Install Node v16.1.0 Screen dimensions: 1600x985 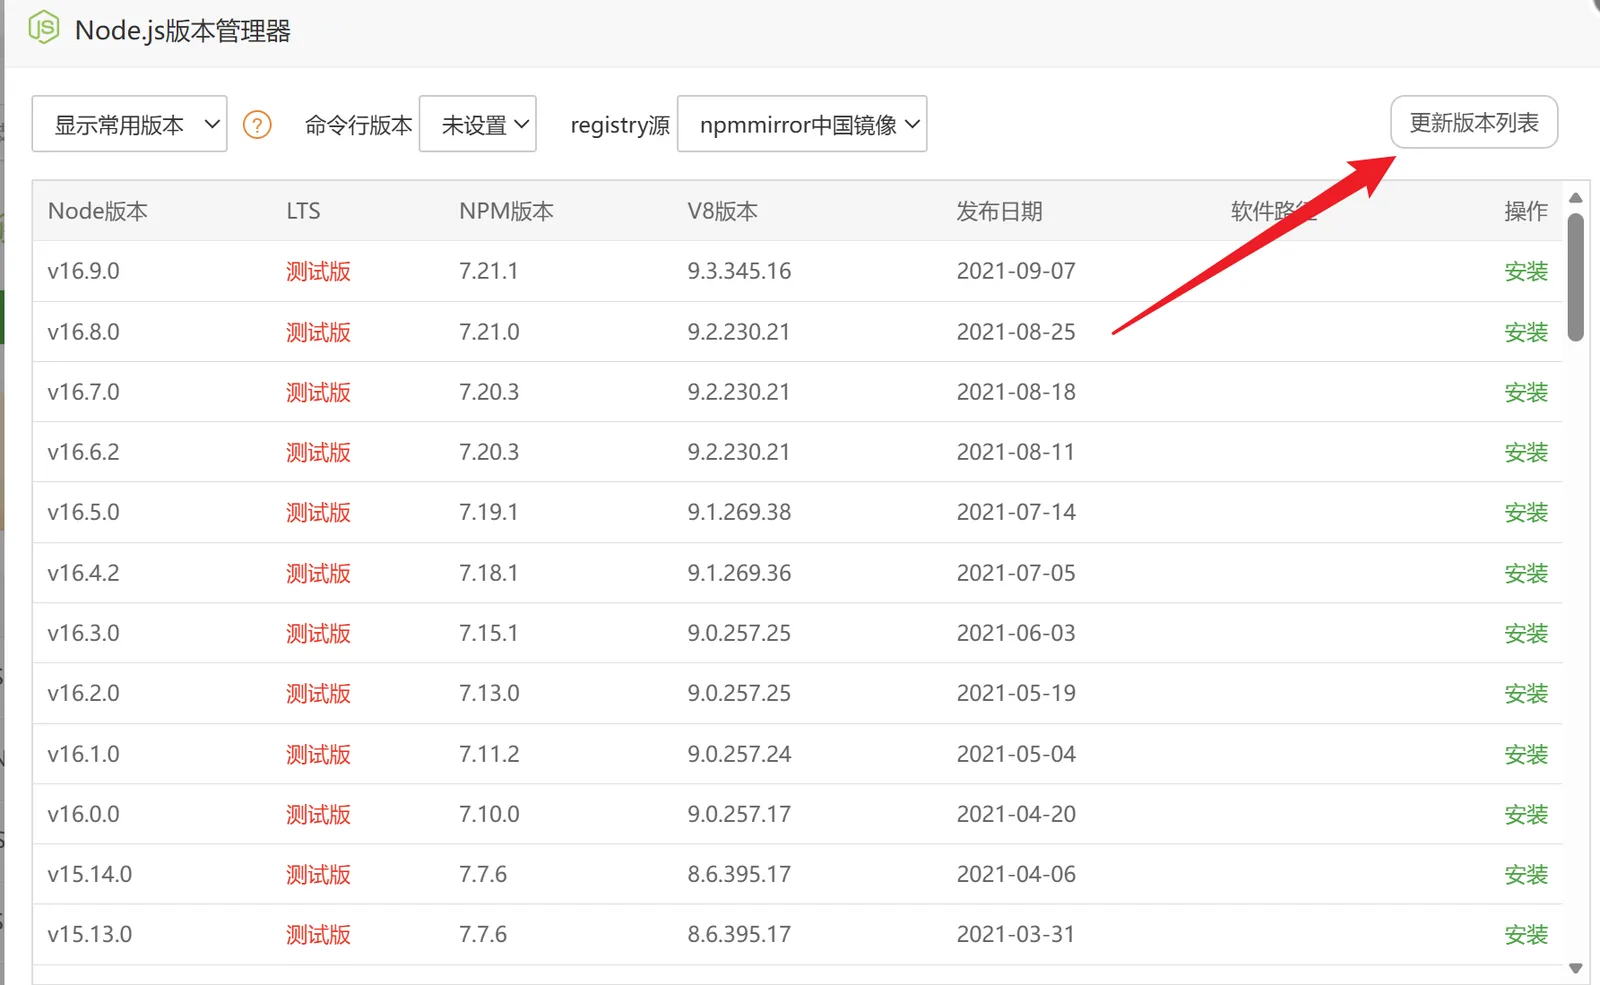tap(1526, 754)
